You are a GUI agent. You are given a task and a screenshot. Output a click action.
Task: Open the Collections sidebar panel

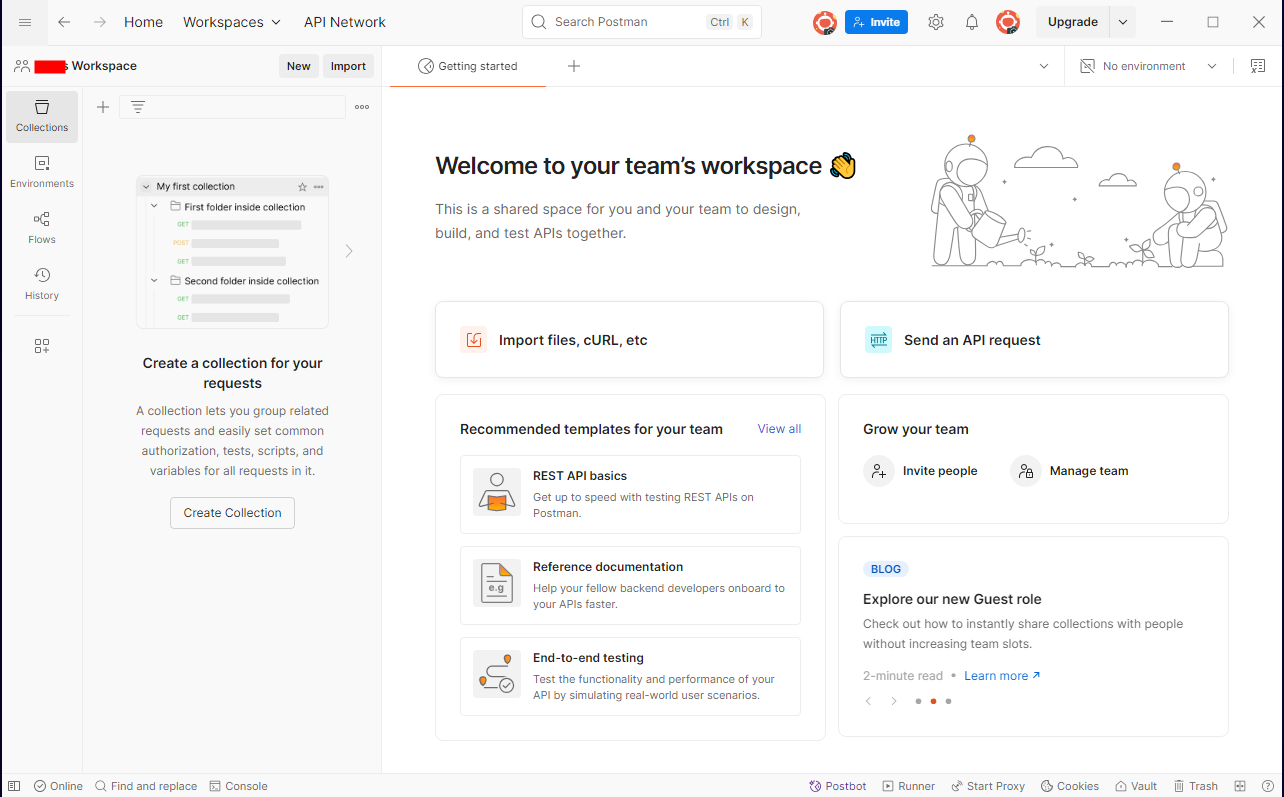tap(42, 116)
